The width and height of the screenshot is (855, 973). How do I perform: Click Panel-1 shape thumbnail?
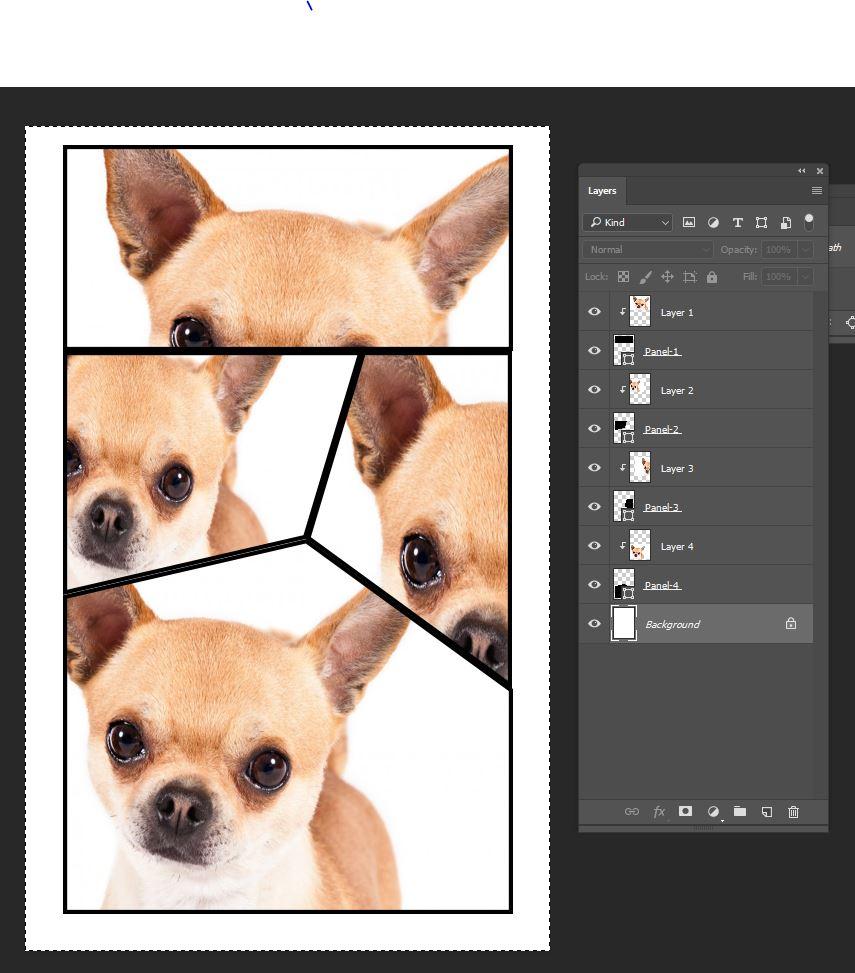coord(624,351)
